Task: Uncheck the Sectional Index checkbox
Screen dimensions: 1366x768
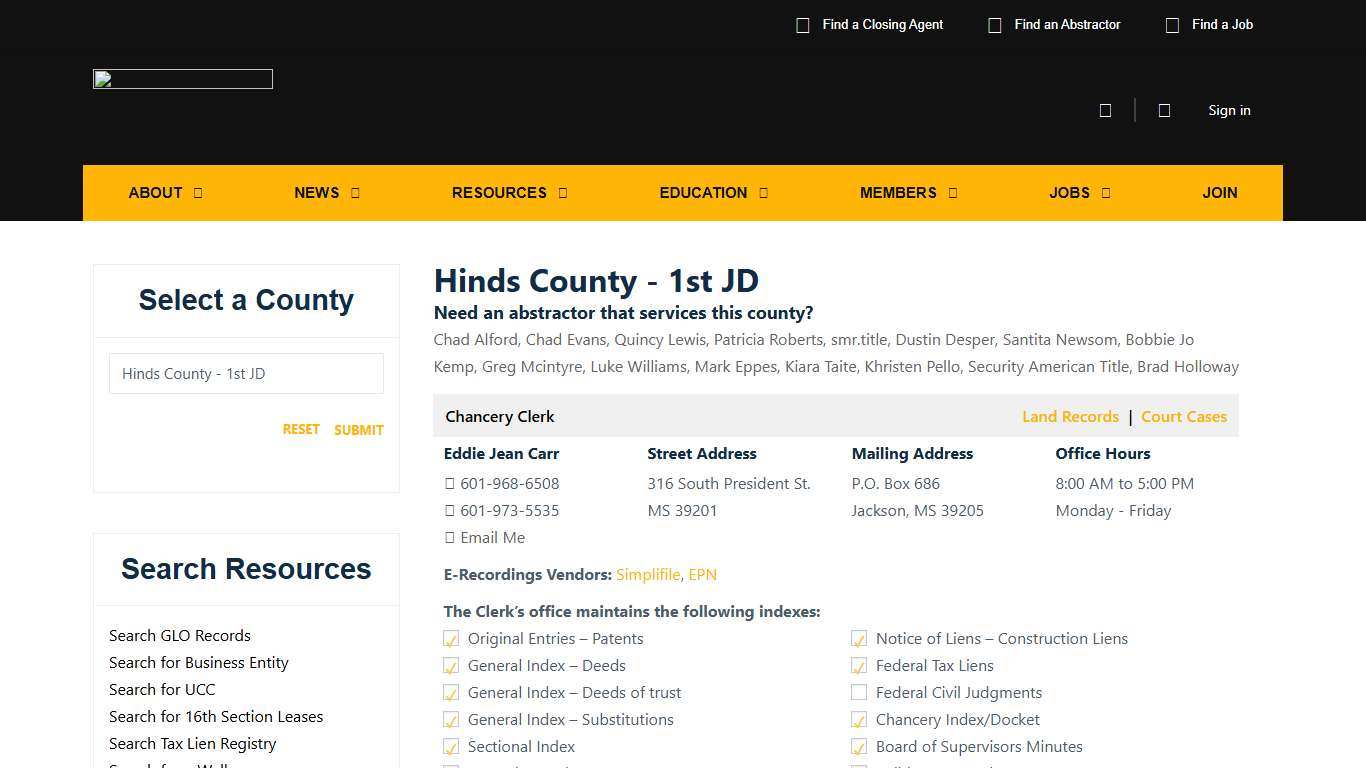Action: (x=451, y=746)
